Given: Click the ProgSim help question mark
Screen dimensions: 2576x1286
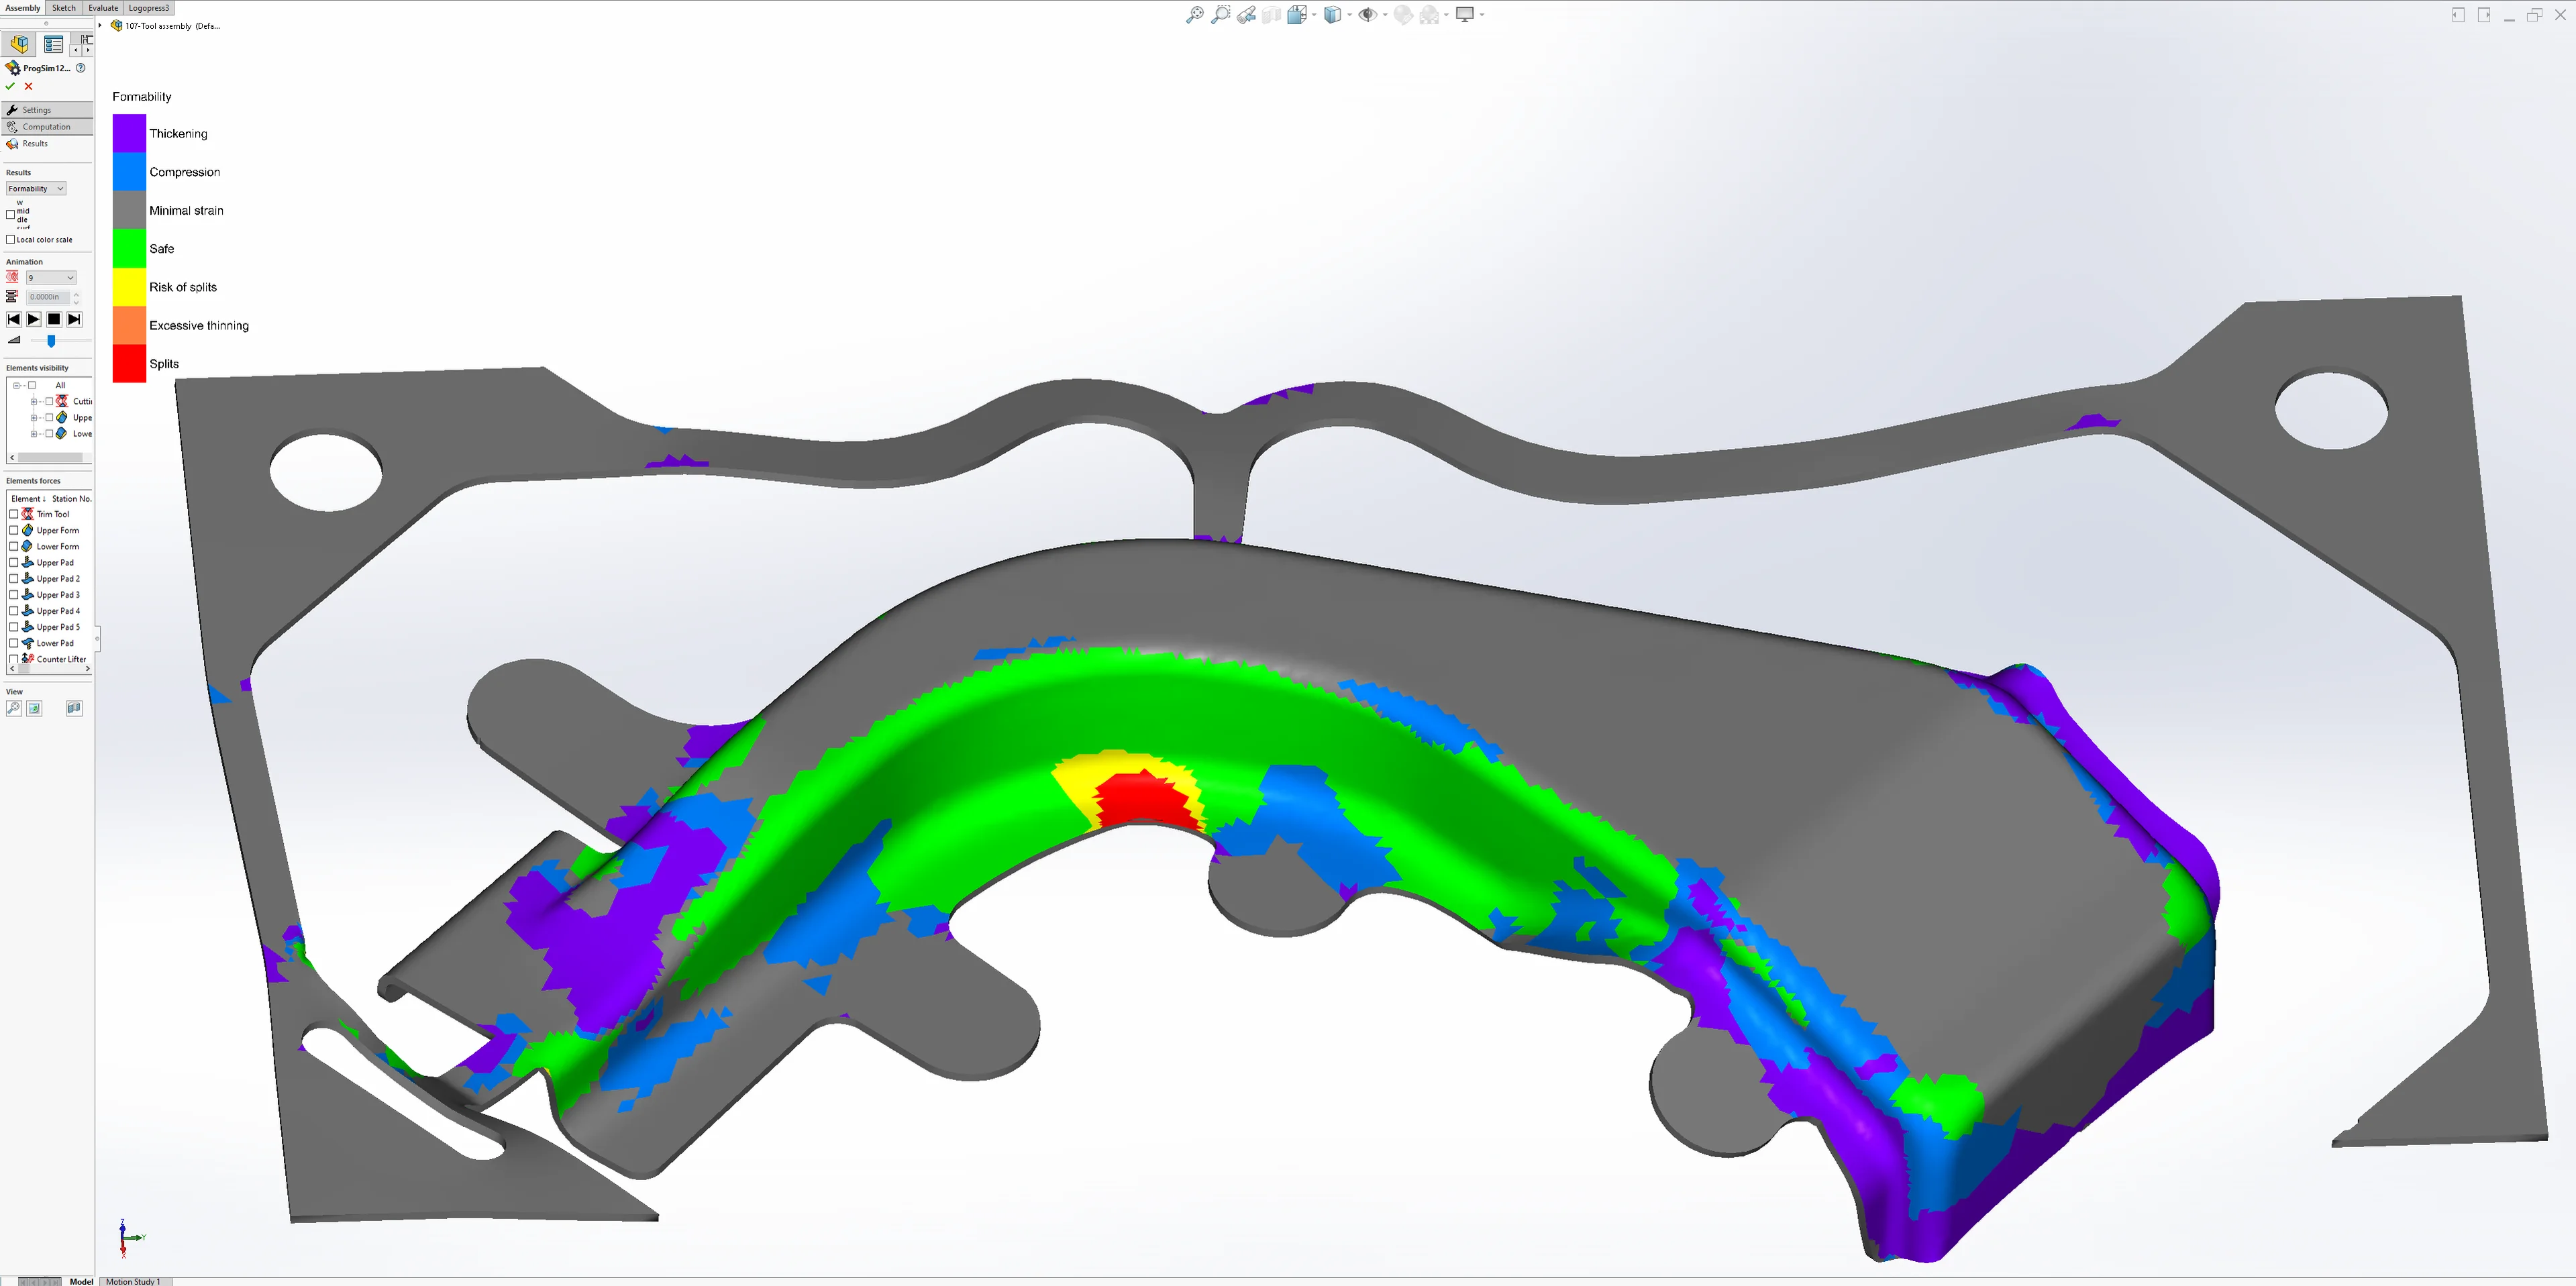Looking at the screenshot, I should tap(80, 68).
